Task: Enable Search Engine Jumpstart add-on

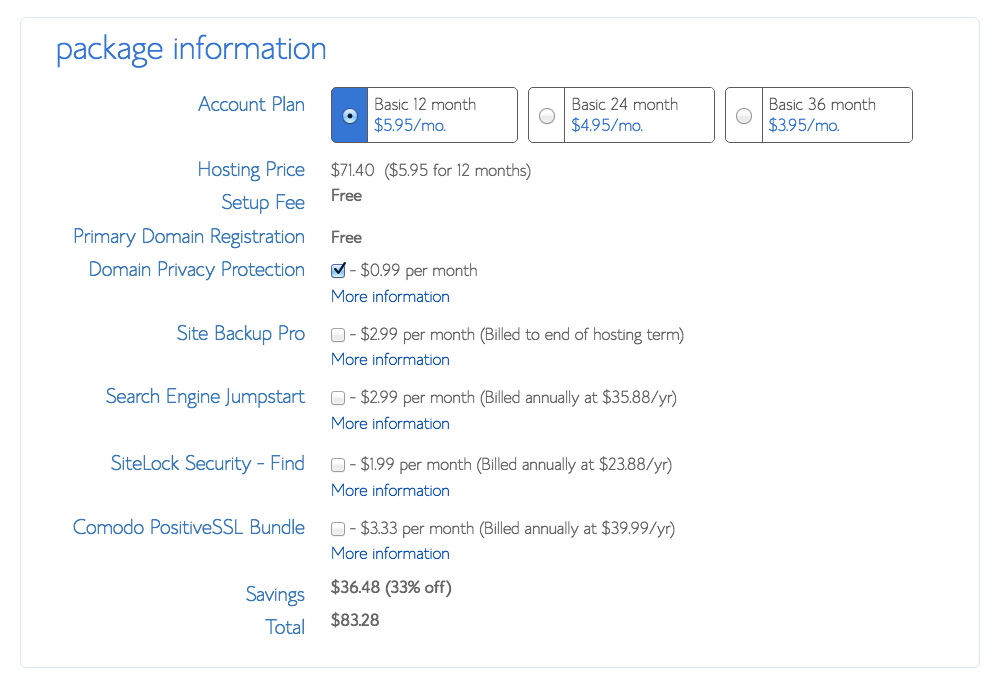Action: pos(337,397)
